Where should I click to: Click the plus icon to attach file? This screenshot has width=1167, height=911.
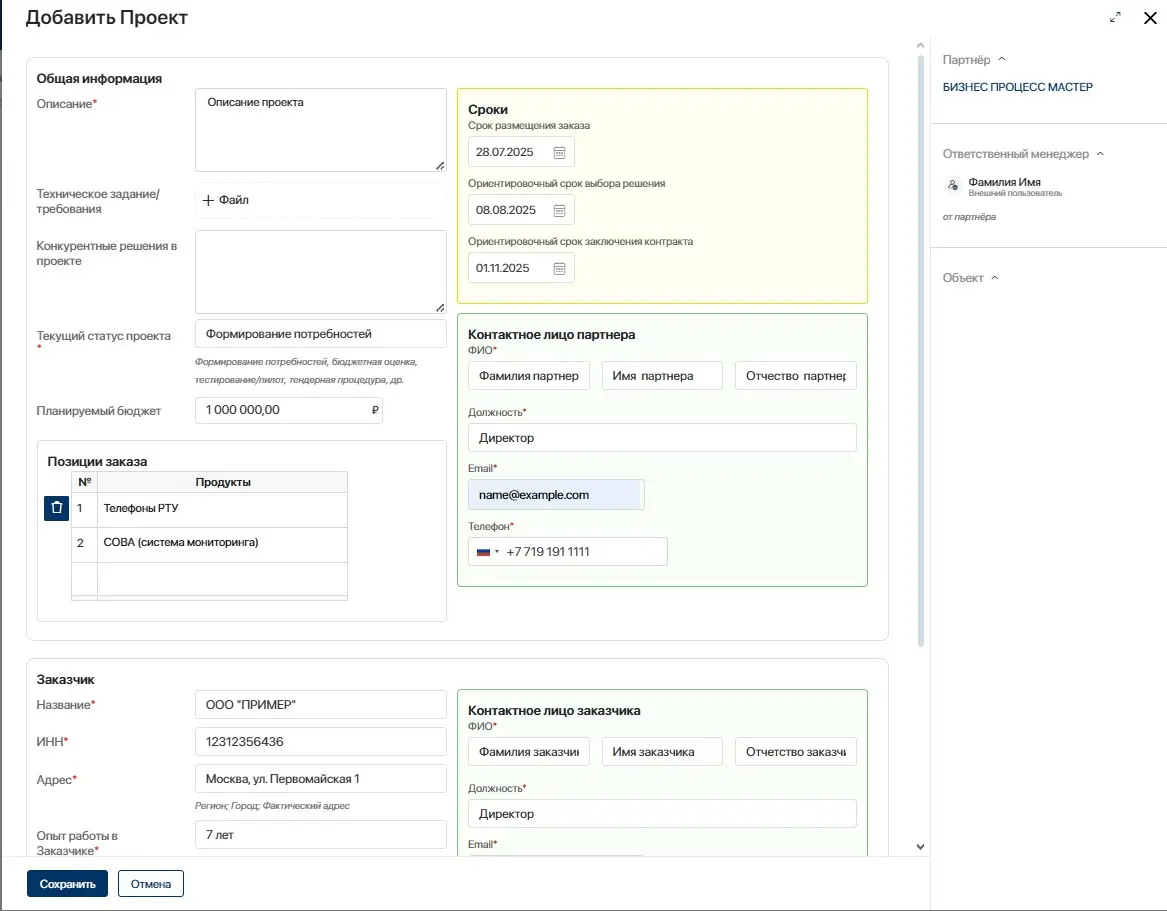208,200
